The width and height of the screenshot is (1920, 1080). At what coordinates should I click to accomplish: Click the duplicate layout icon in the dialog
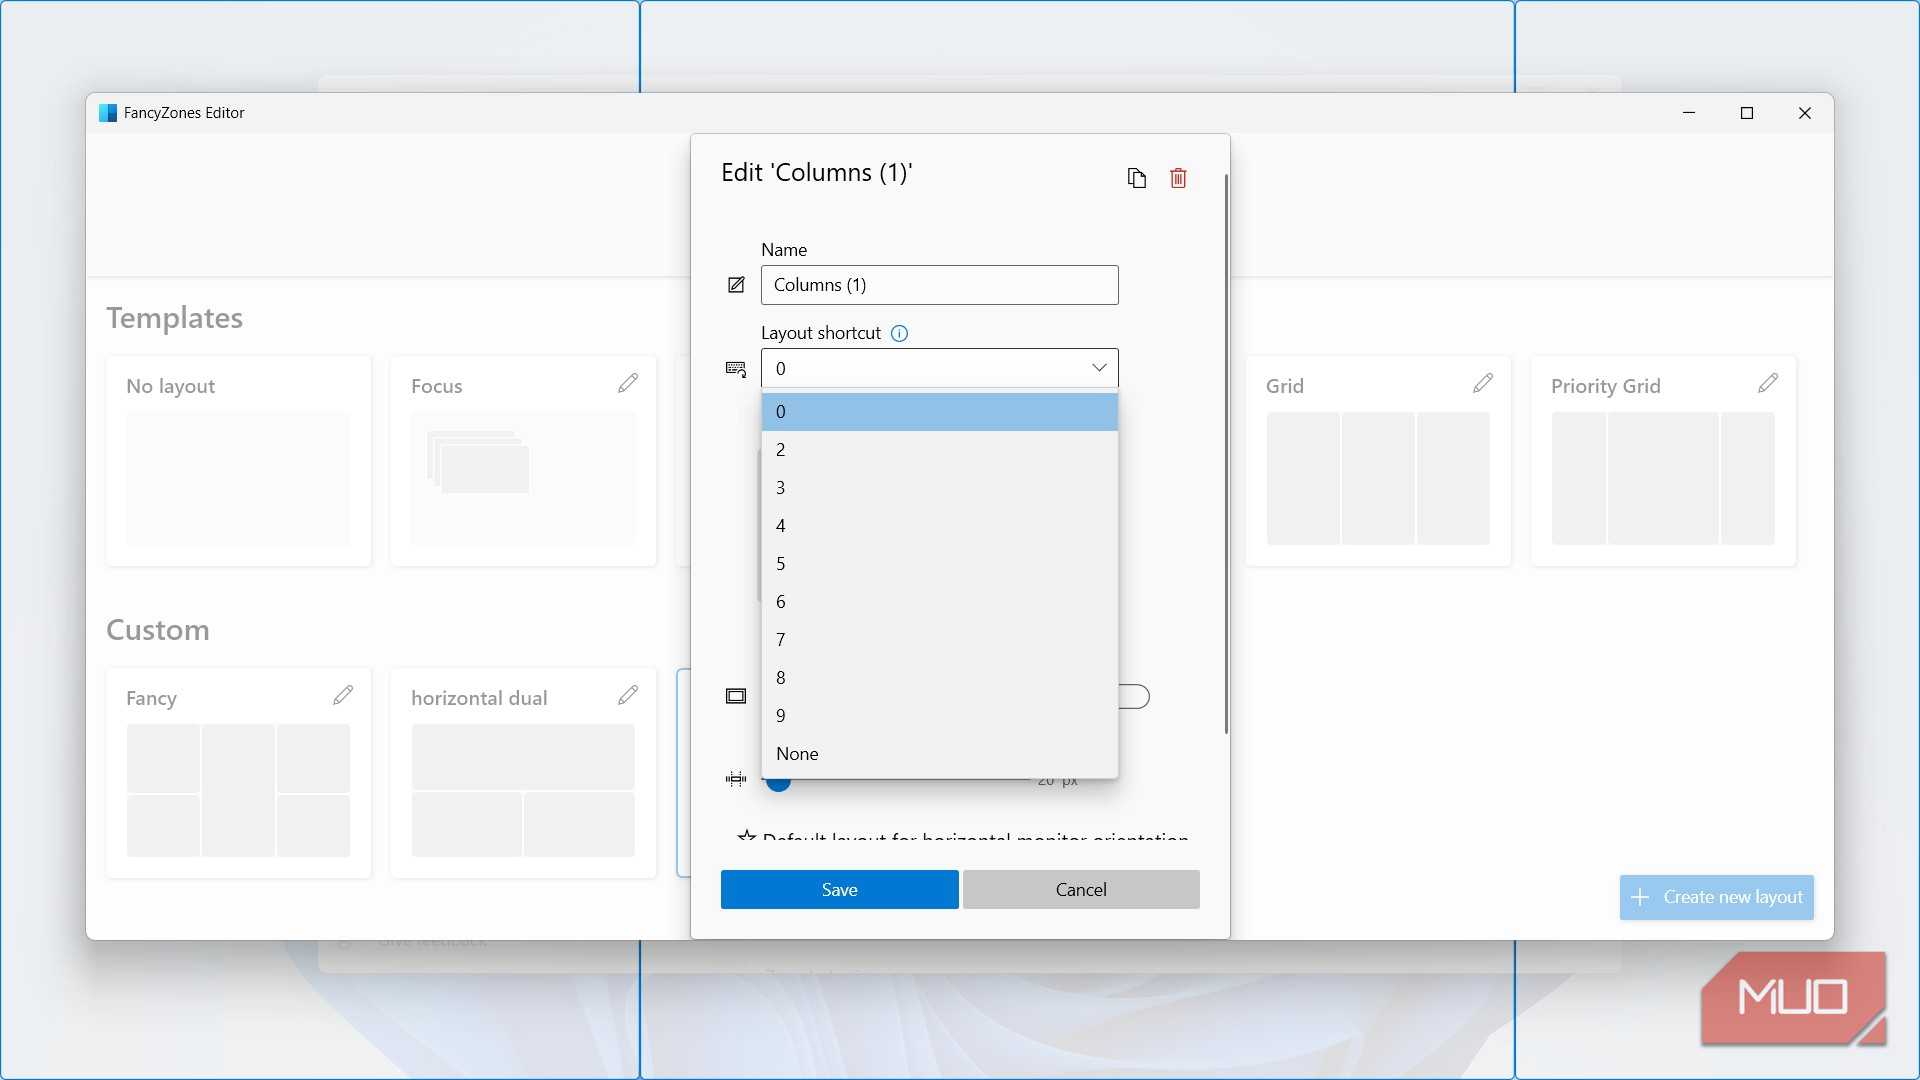[x=1136, y=178]
